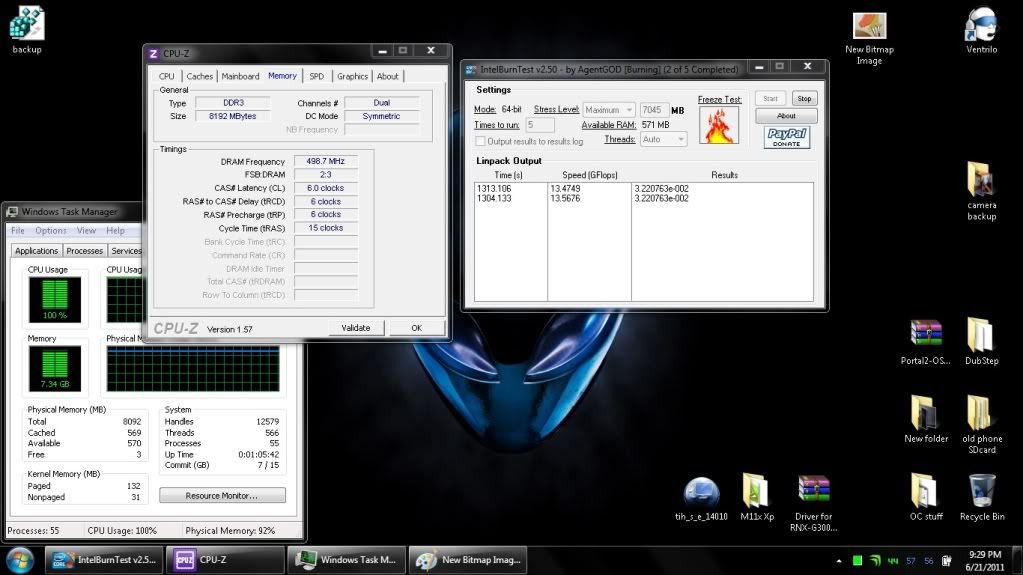1023x575 pixels.
Task: Click the Memory 7.34 GB meter
Action: 55,369
